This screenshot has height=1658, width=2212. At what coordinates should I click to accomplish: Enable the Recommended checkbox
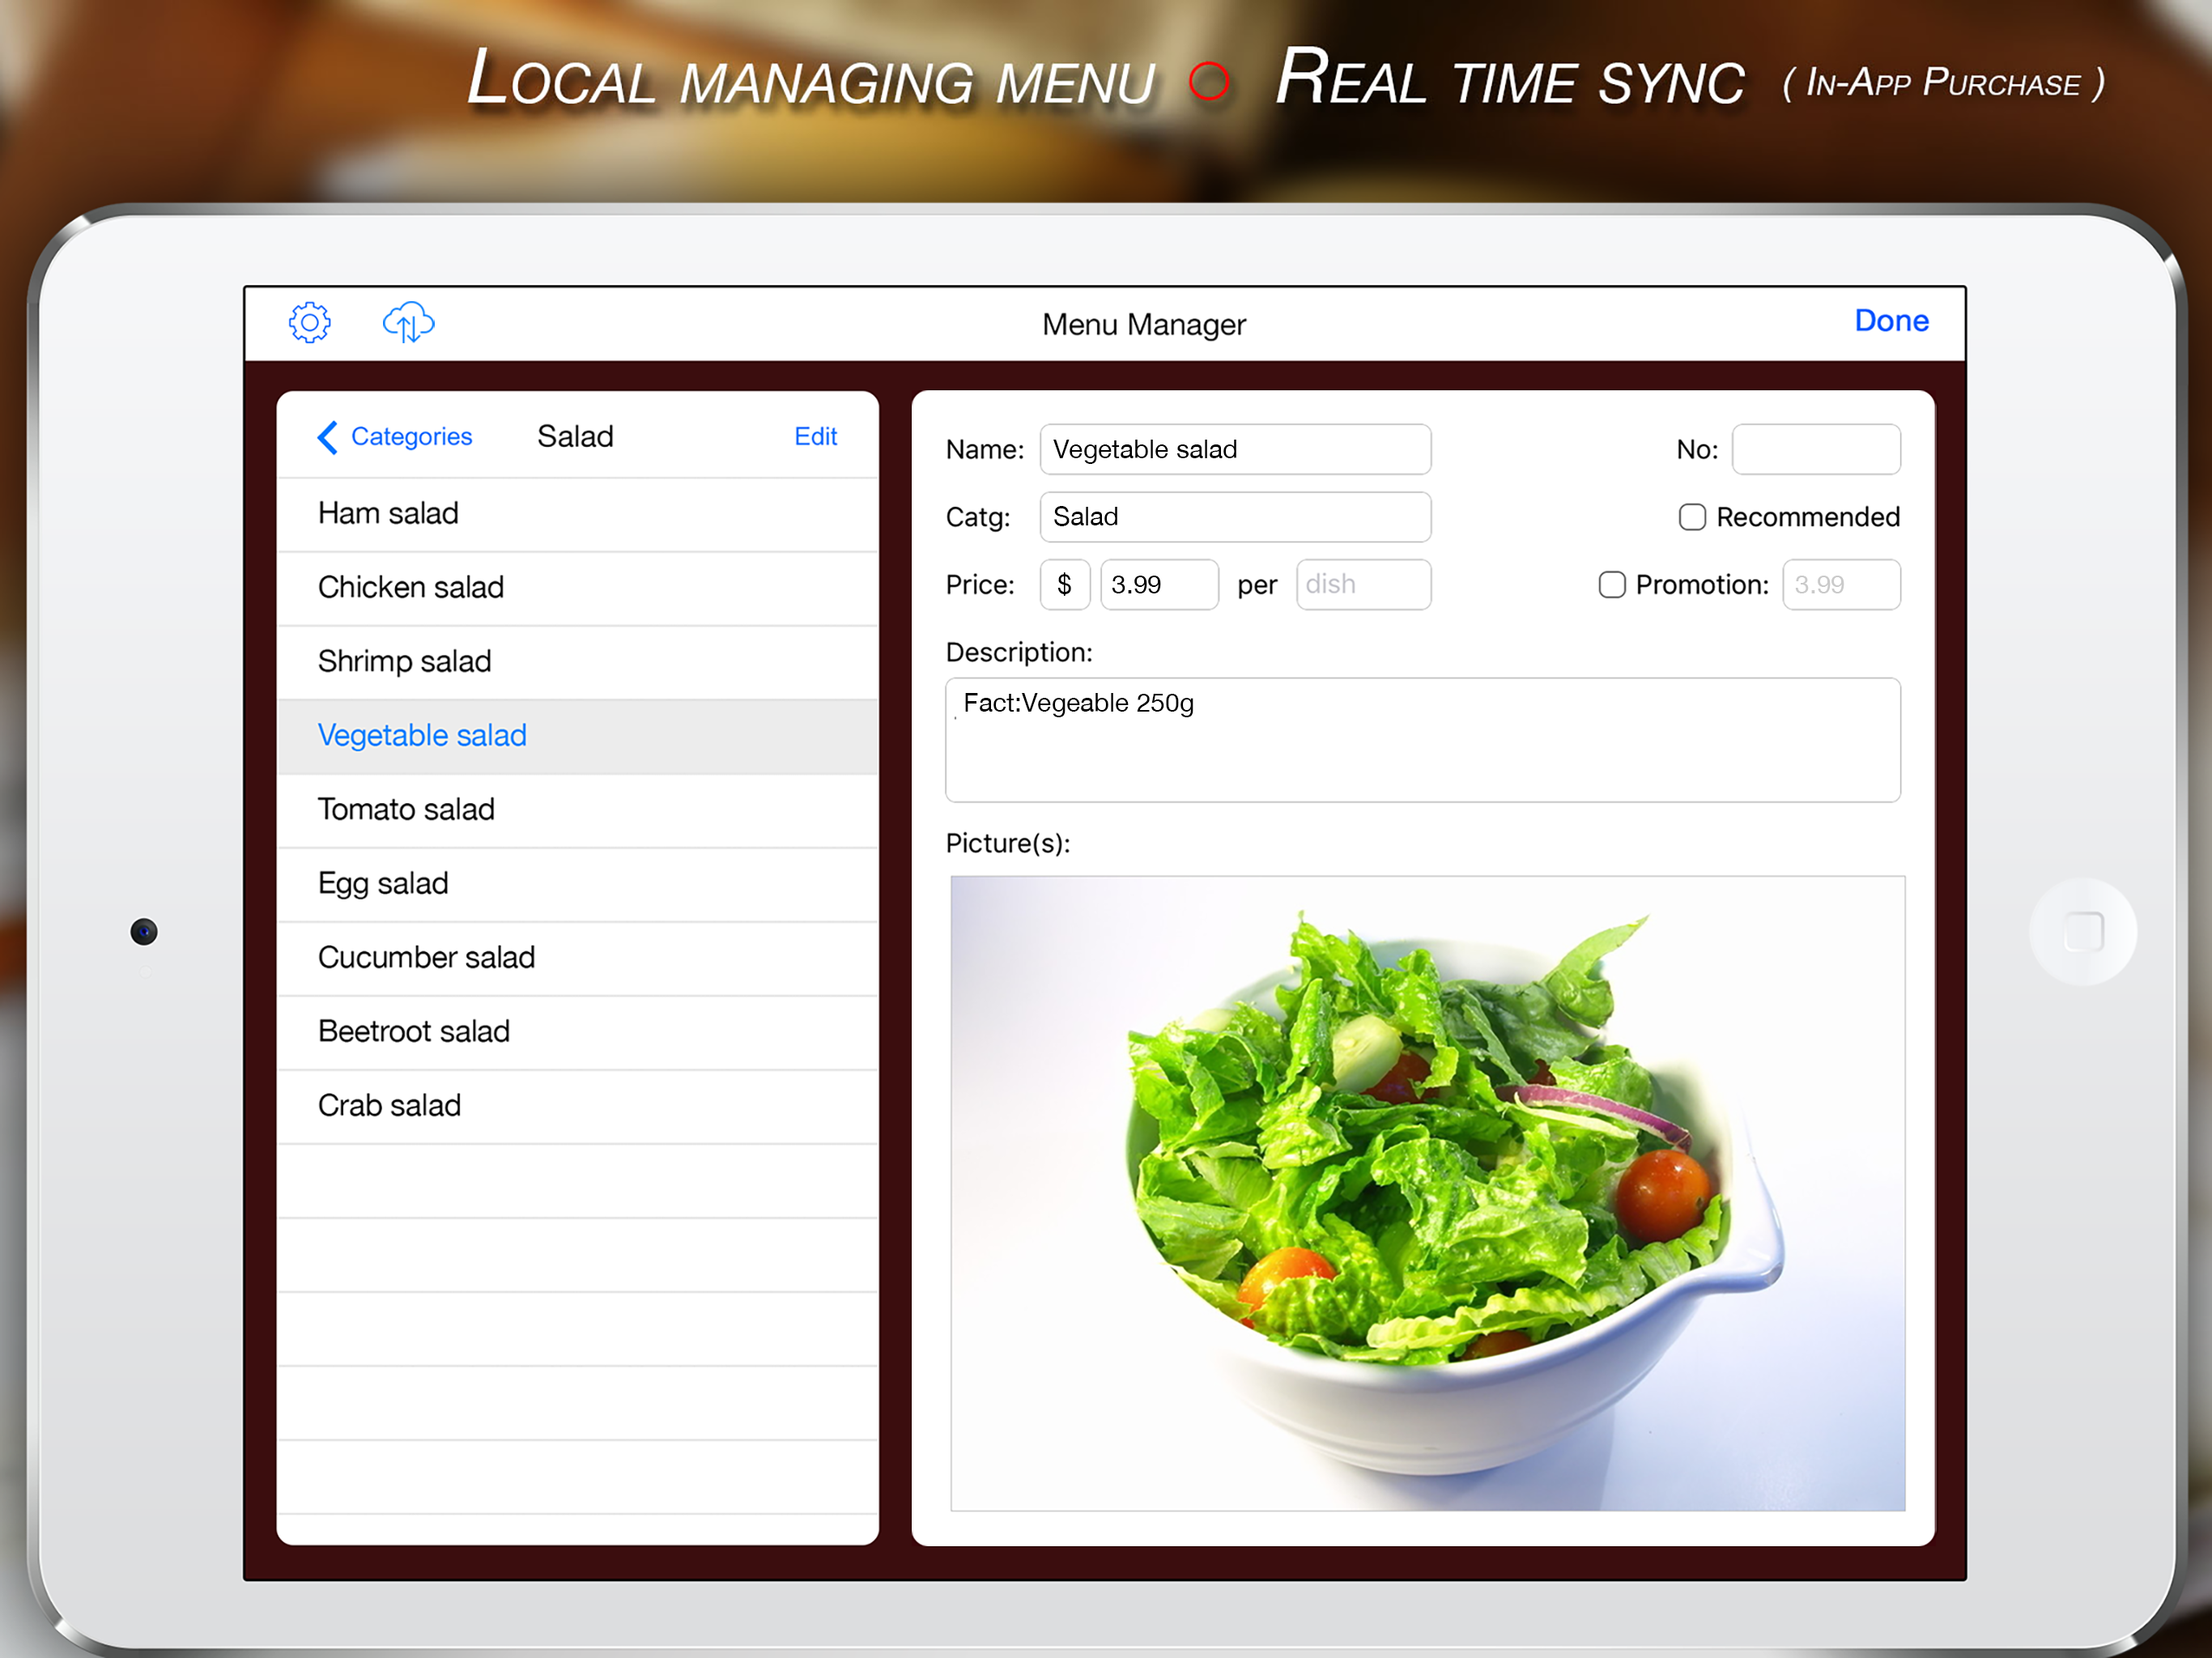(1691, 517)
